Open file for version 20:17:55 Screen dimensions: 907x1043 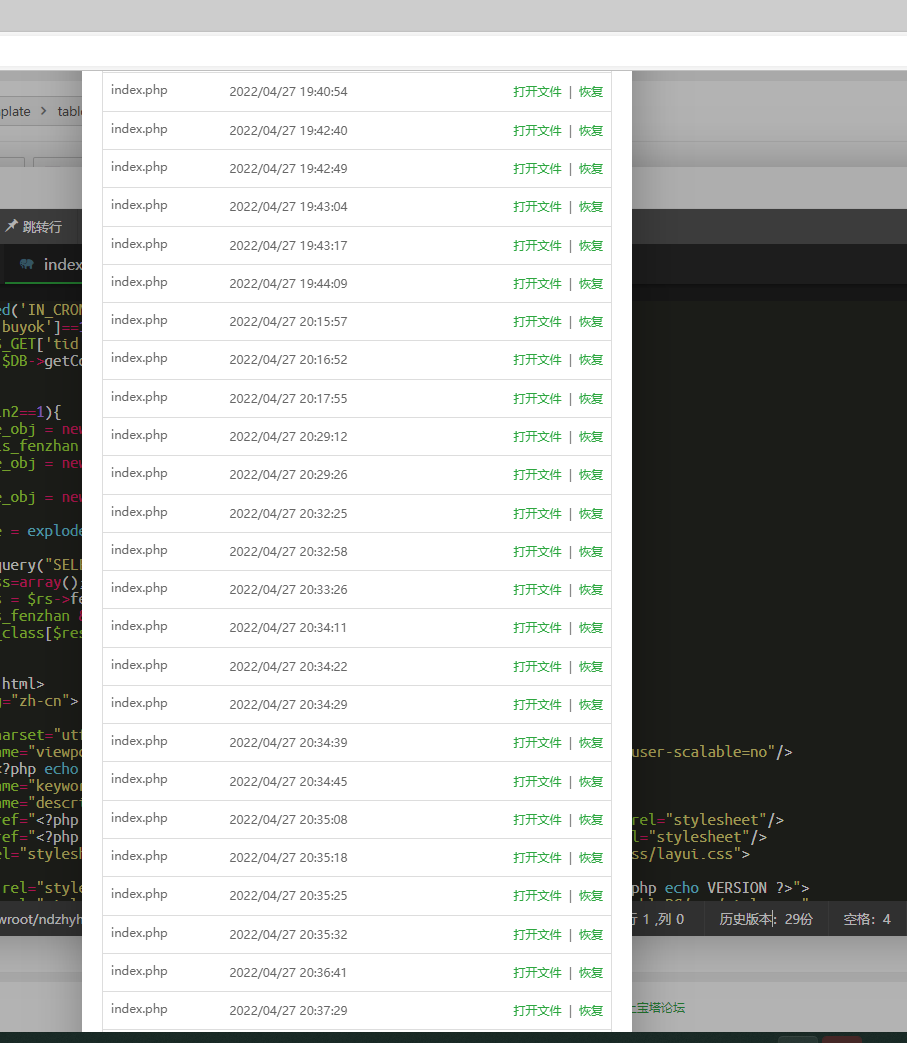(537, 398)
